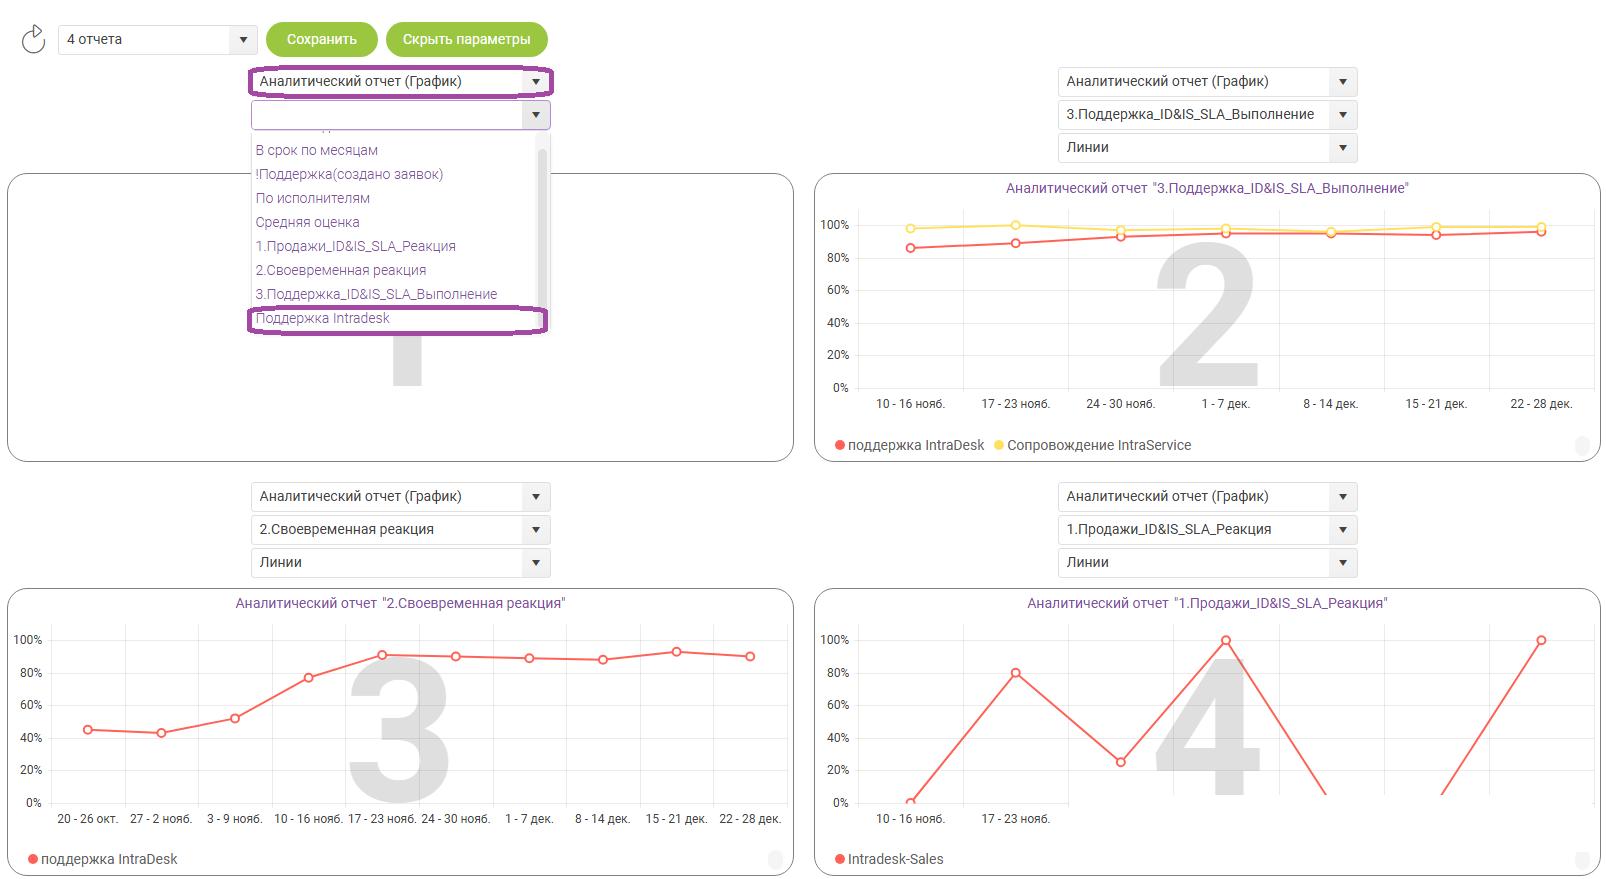Choose "!Поддержка(создано заявок)" from the list
The width and height of the screenshot is (1606, 879).
[x=349, y=174]
